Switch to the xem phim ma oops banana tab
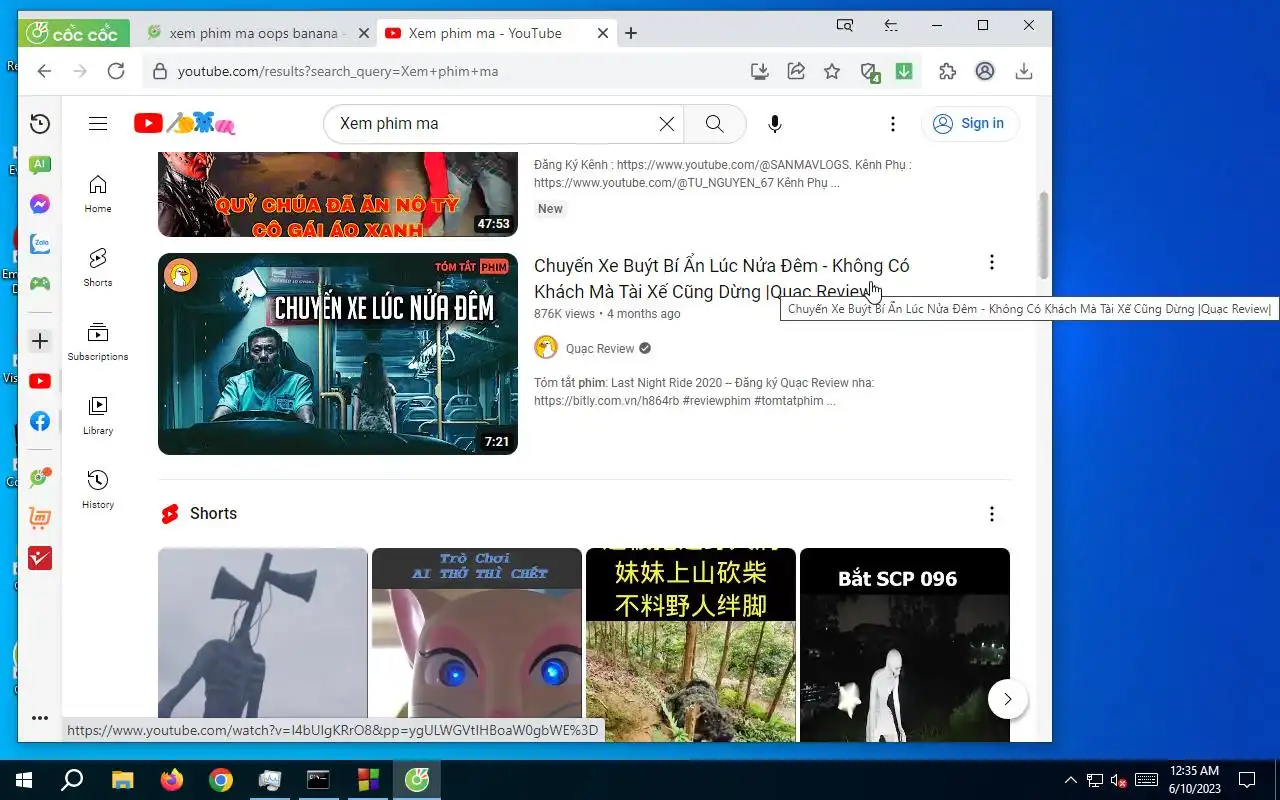The width and height of the screenshot is (1280, 800). pos(255,33)
